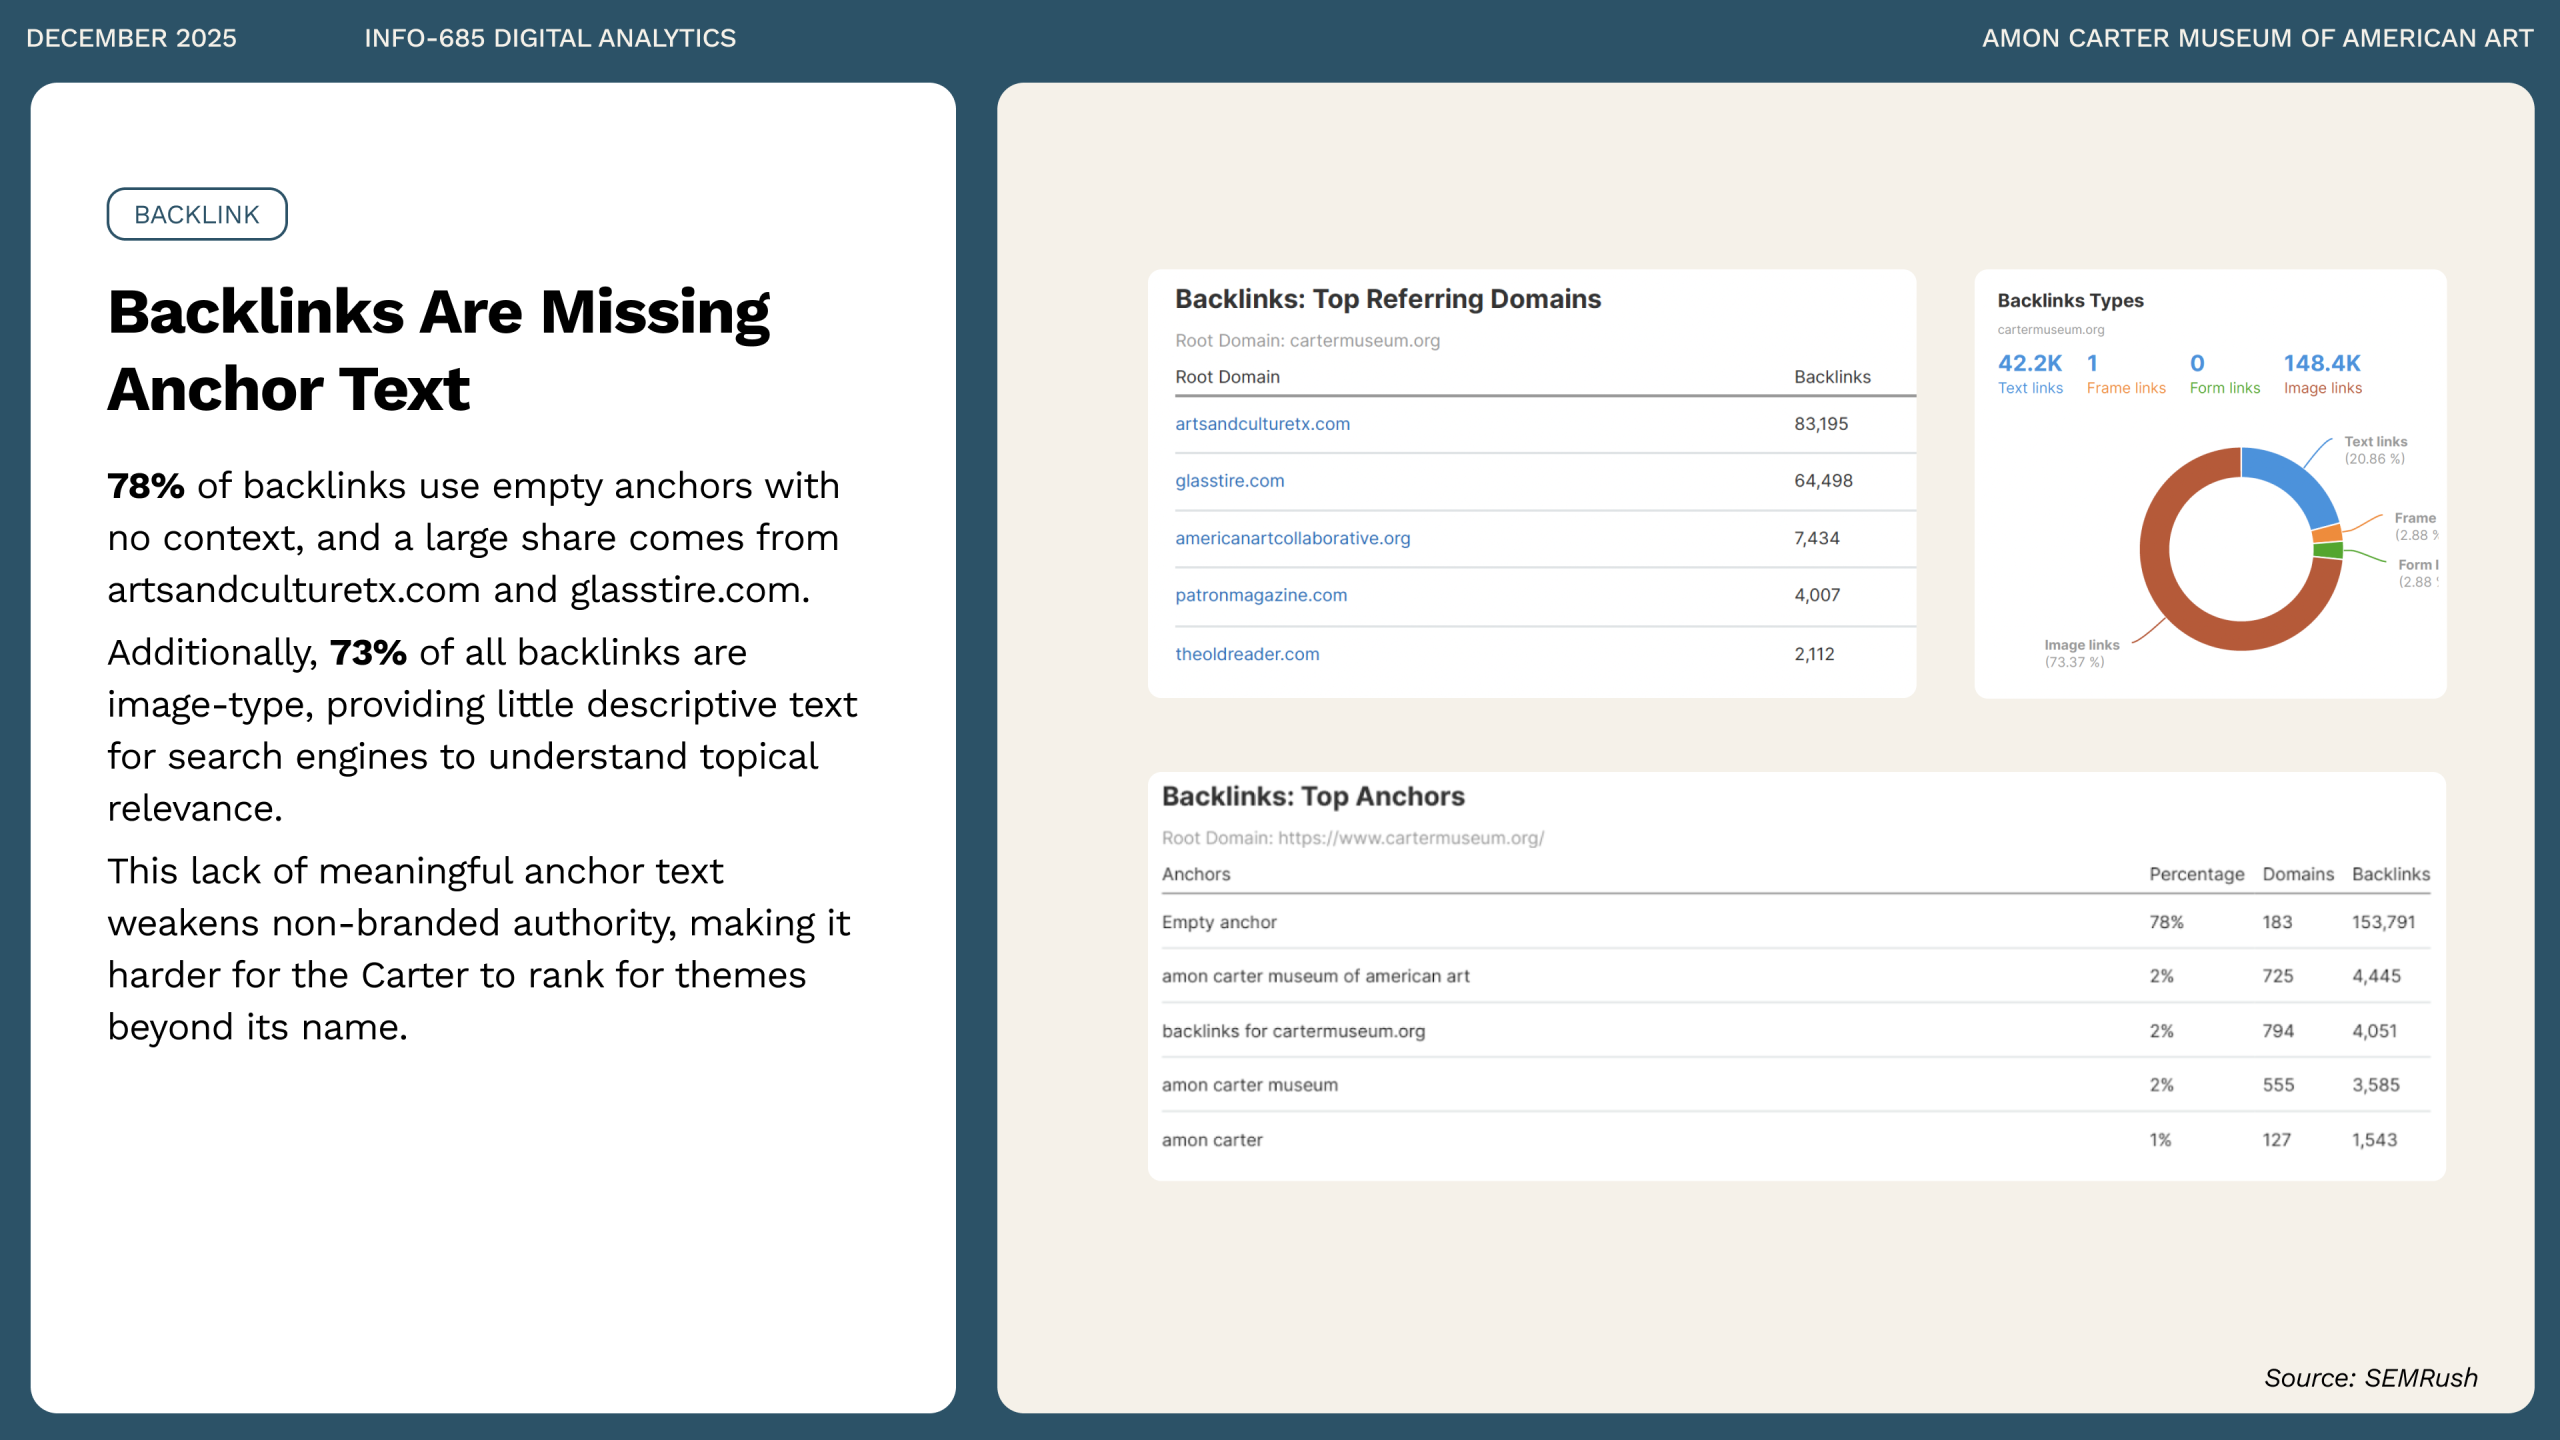
Task: Click the green Form links donut segment
Action: click(x=2328, y=551)
